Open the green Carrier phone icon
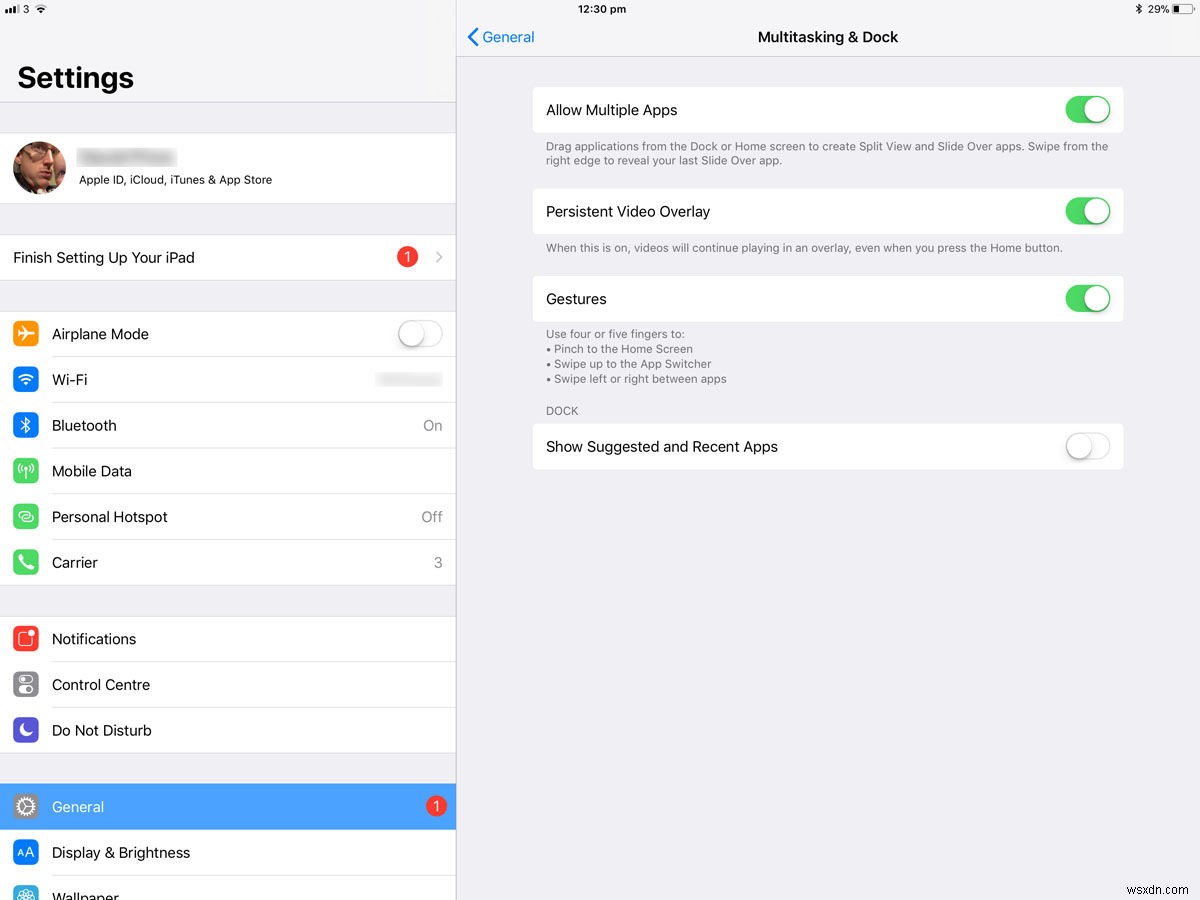The image size is (1200, 900). click(x=26, y=562)
